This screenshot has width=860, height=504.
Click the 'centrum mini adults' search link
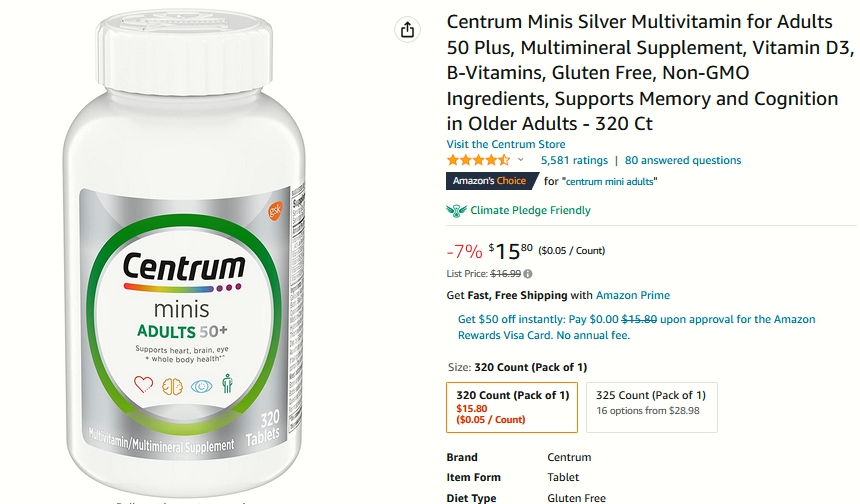pos(609,182)
